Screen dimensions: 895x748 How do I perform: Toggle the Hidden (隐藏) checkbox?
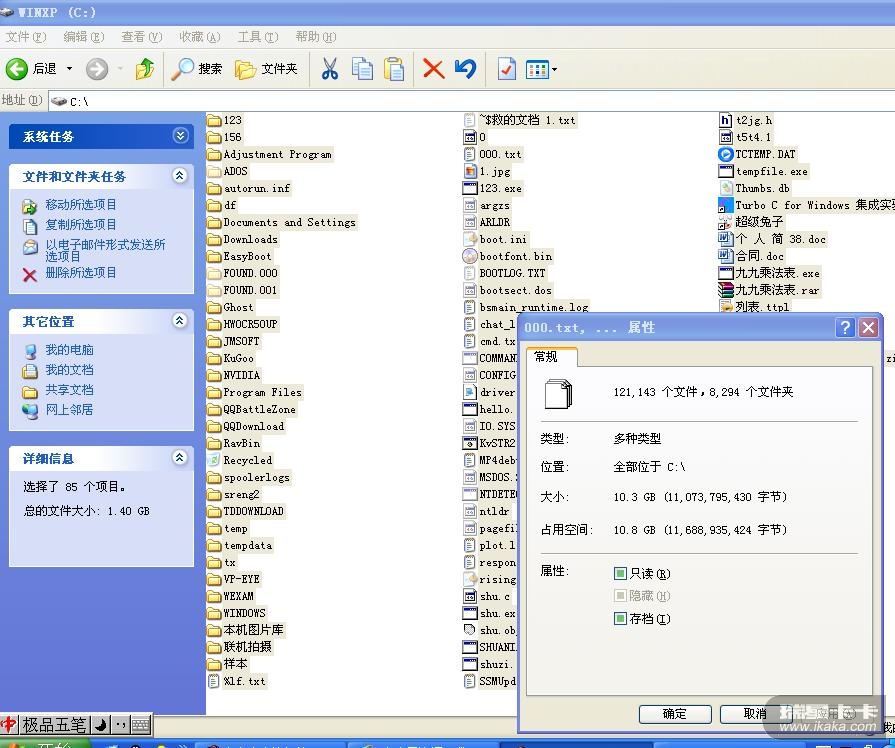[621, 596]
